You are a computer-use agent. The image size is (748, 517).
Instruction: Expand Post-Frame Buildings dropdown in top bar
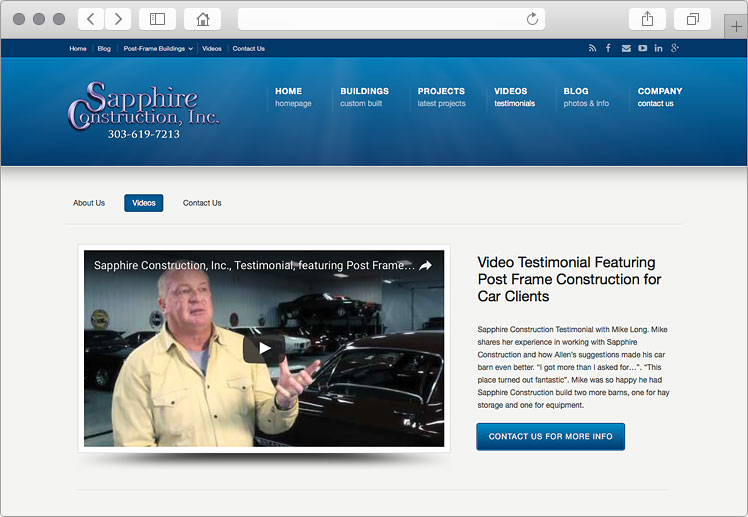point(158,49)
